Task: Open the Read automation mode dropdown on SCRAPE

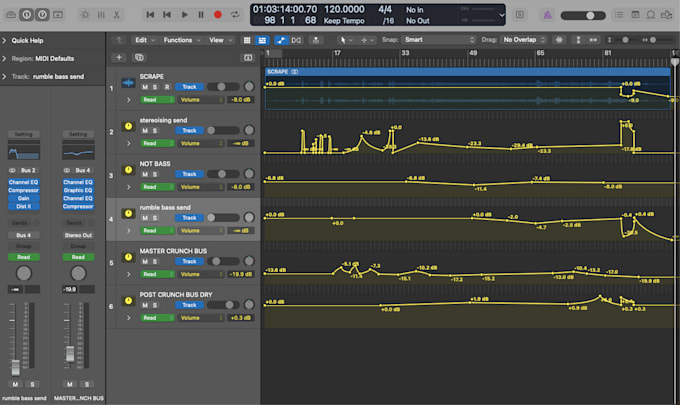Action: point(151,100)
